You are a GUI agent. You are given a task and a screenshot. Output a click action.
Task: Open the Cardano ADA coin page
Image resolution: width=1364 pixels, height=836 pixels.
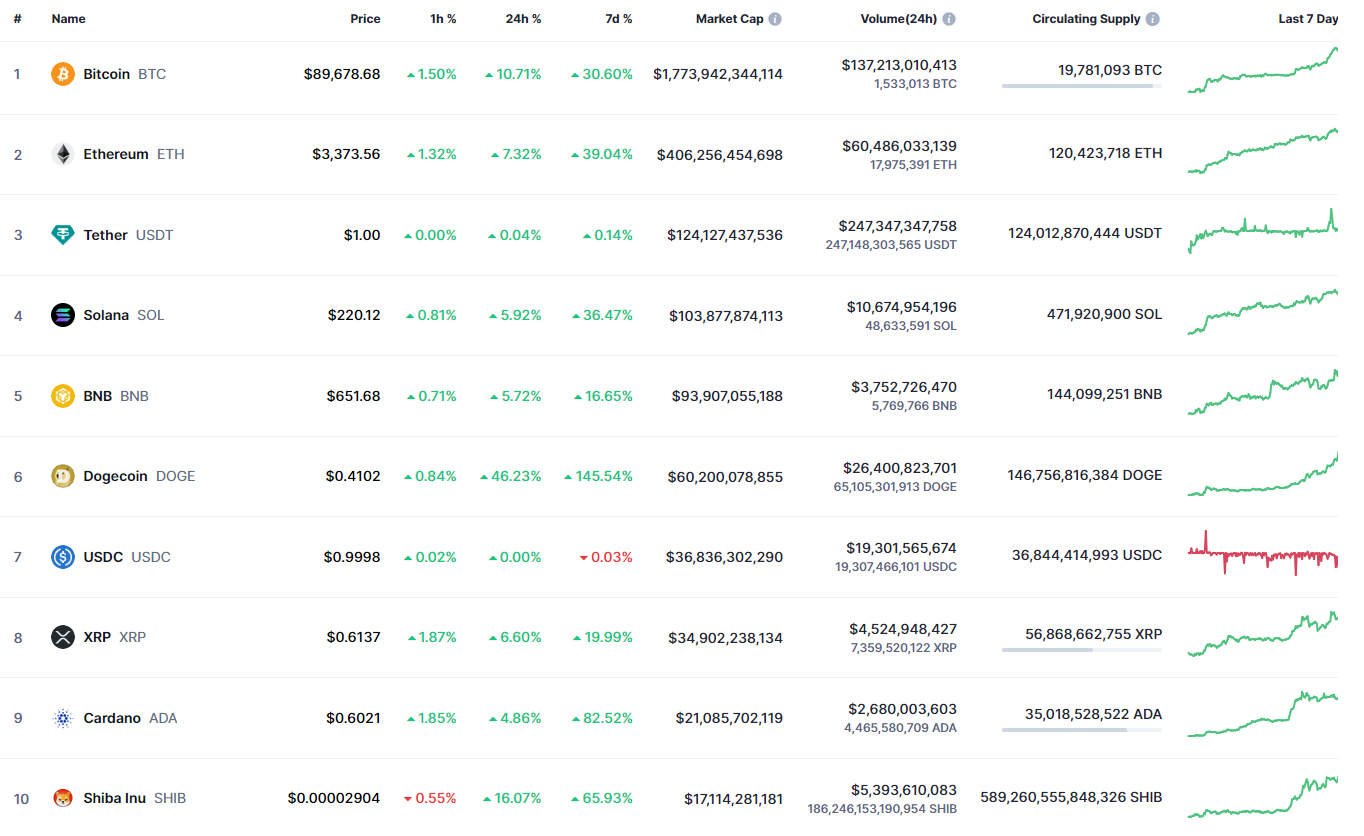[x=112, y=718]
